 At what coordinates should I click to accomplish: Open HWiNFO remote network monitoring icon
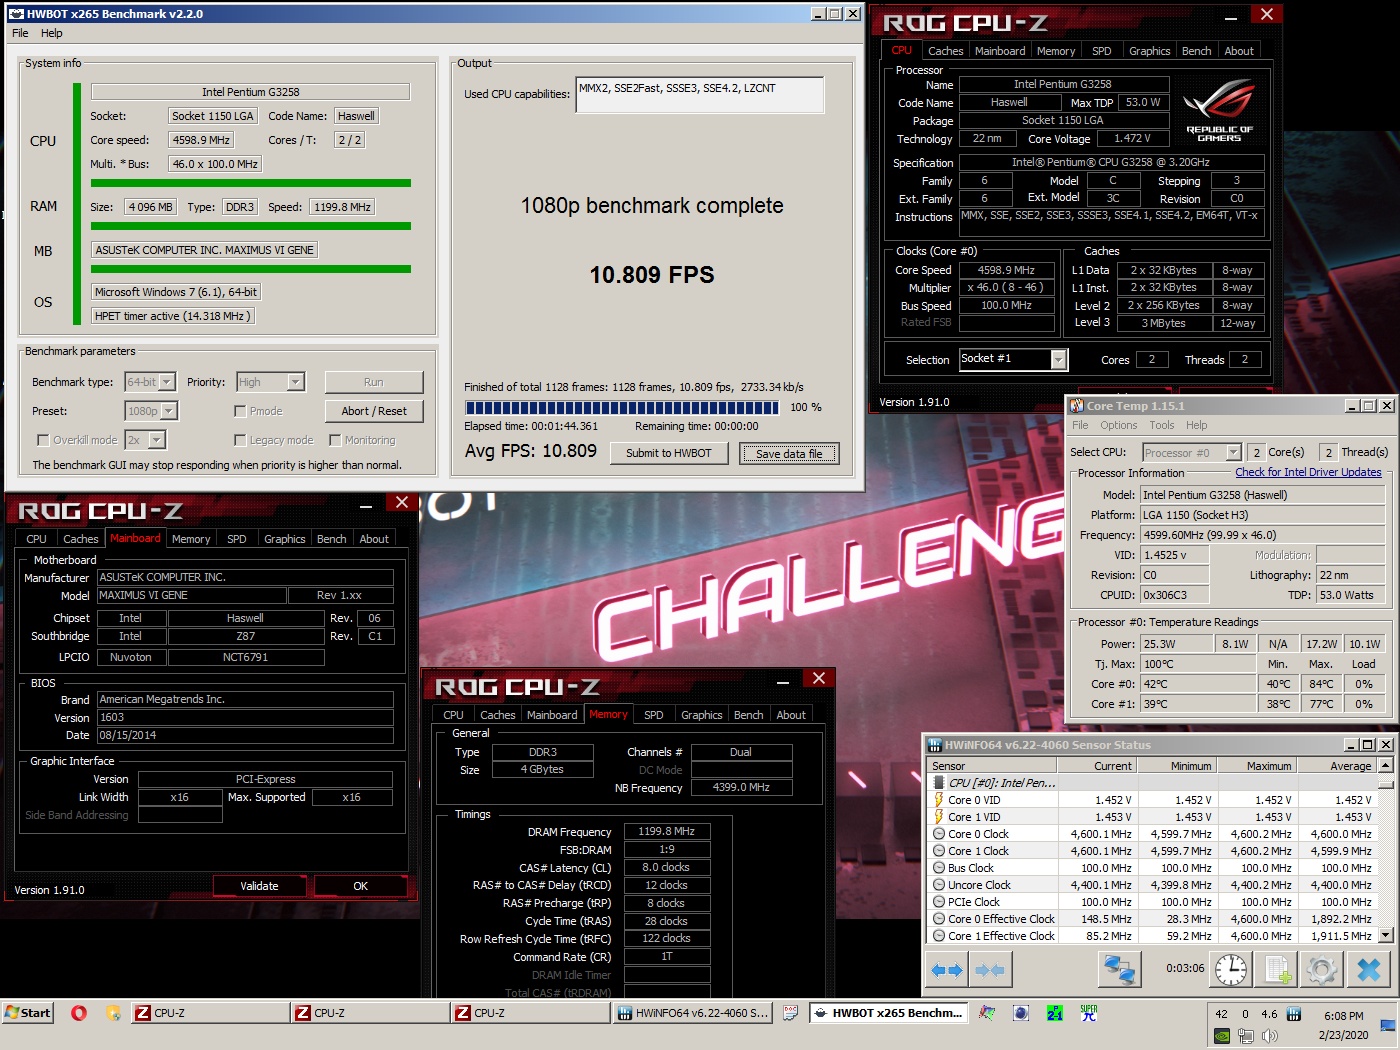point(1119,969)
